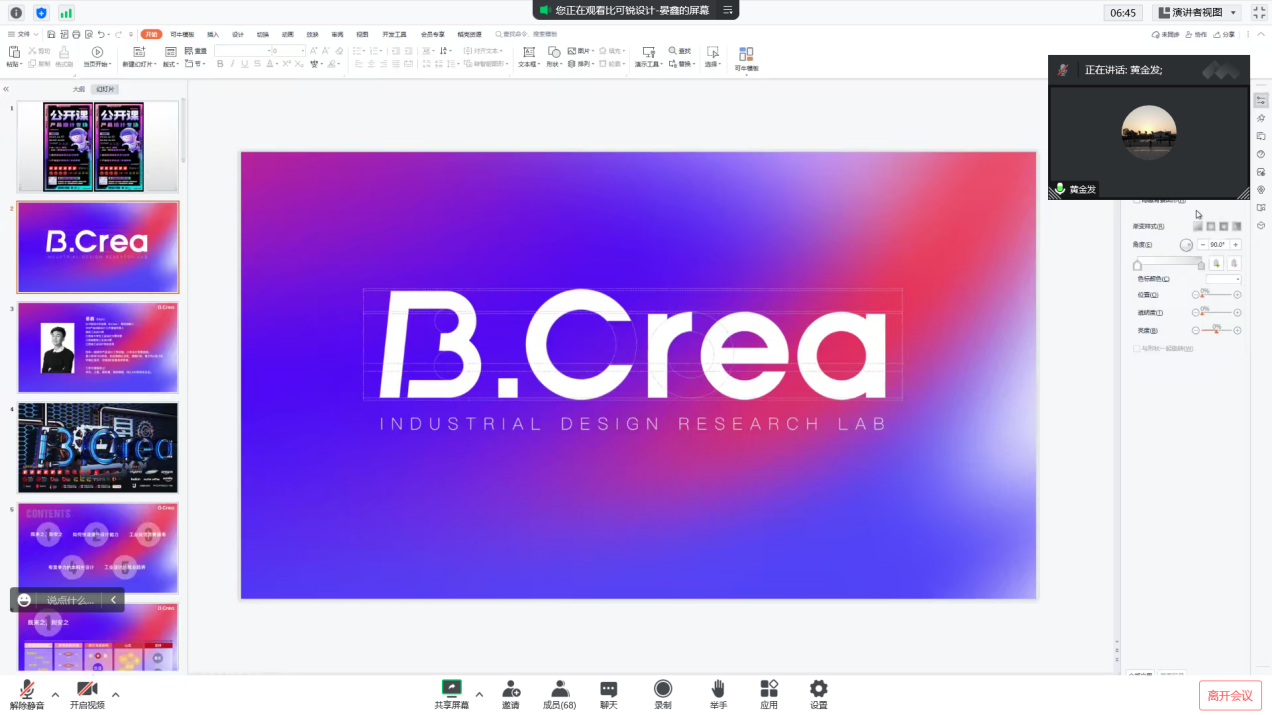Screen dimensions: 1272x715
Task: Open 演讲者视图 view dropdown
Action: click(1197, 13)
